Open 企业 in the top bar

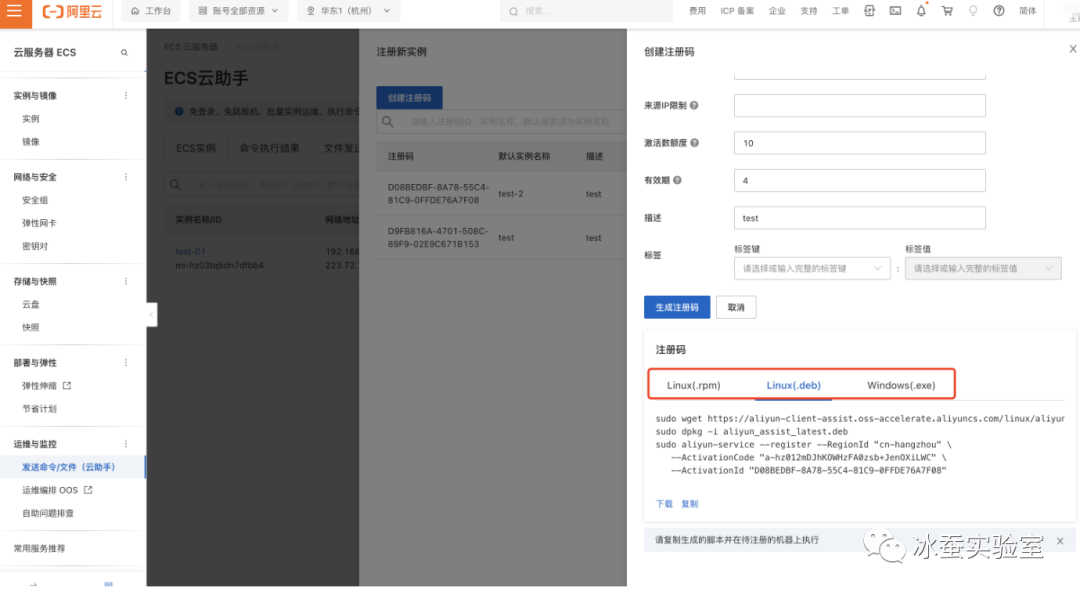pos(777,11)
